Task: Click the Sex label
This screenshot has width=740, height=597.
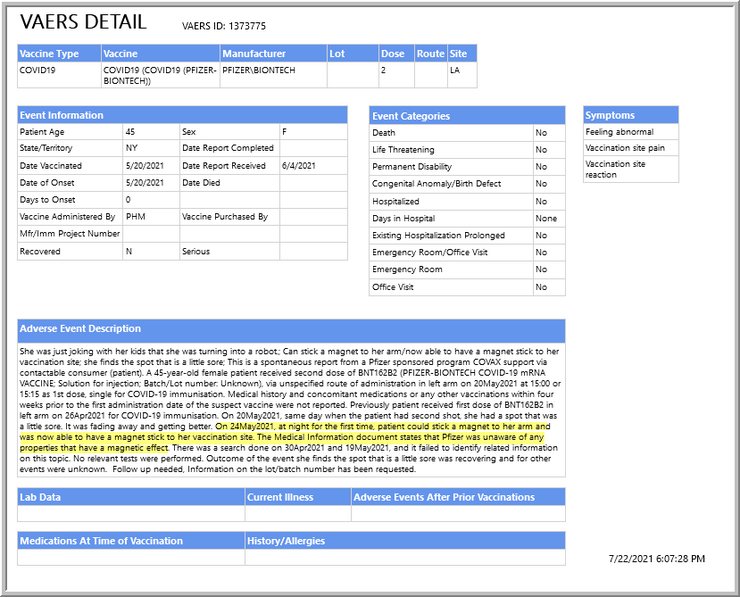Action: pyautogui.click(x=189, y=132)
